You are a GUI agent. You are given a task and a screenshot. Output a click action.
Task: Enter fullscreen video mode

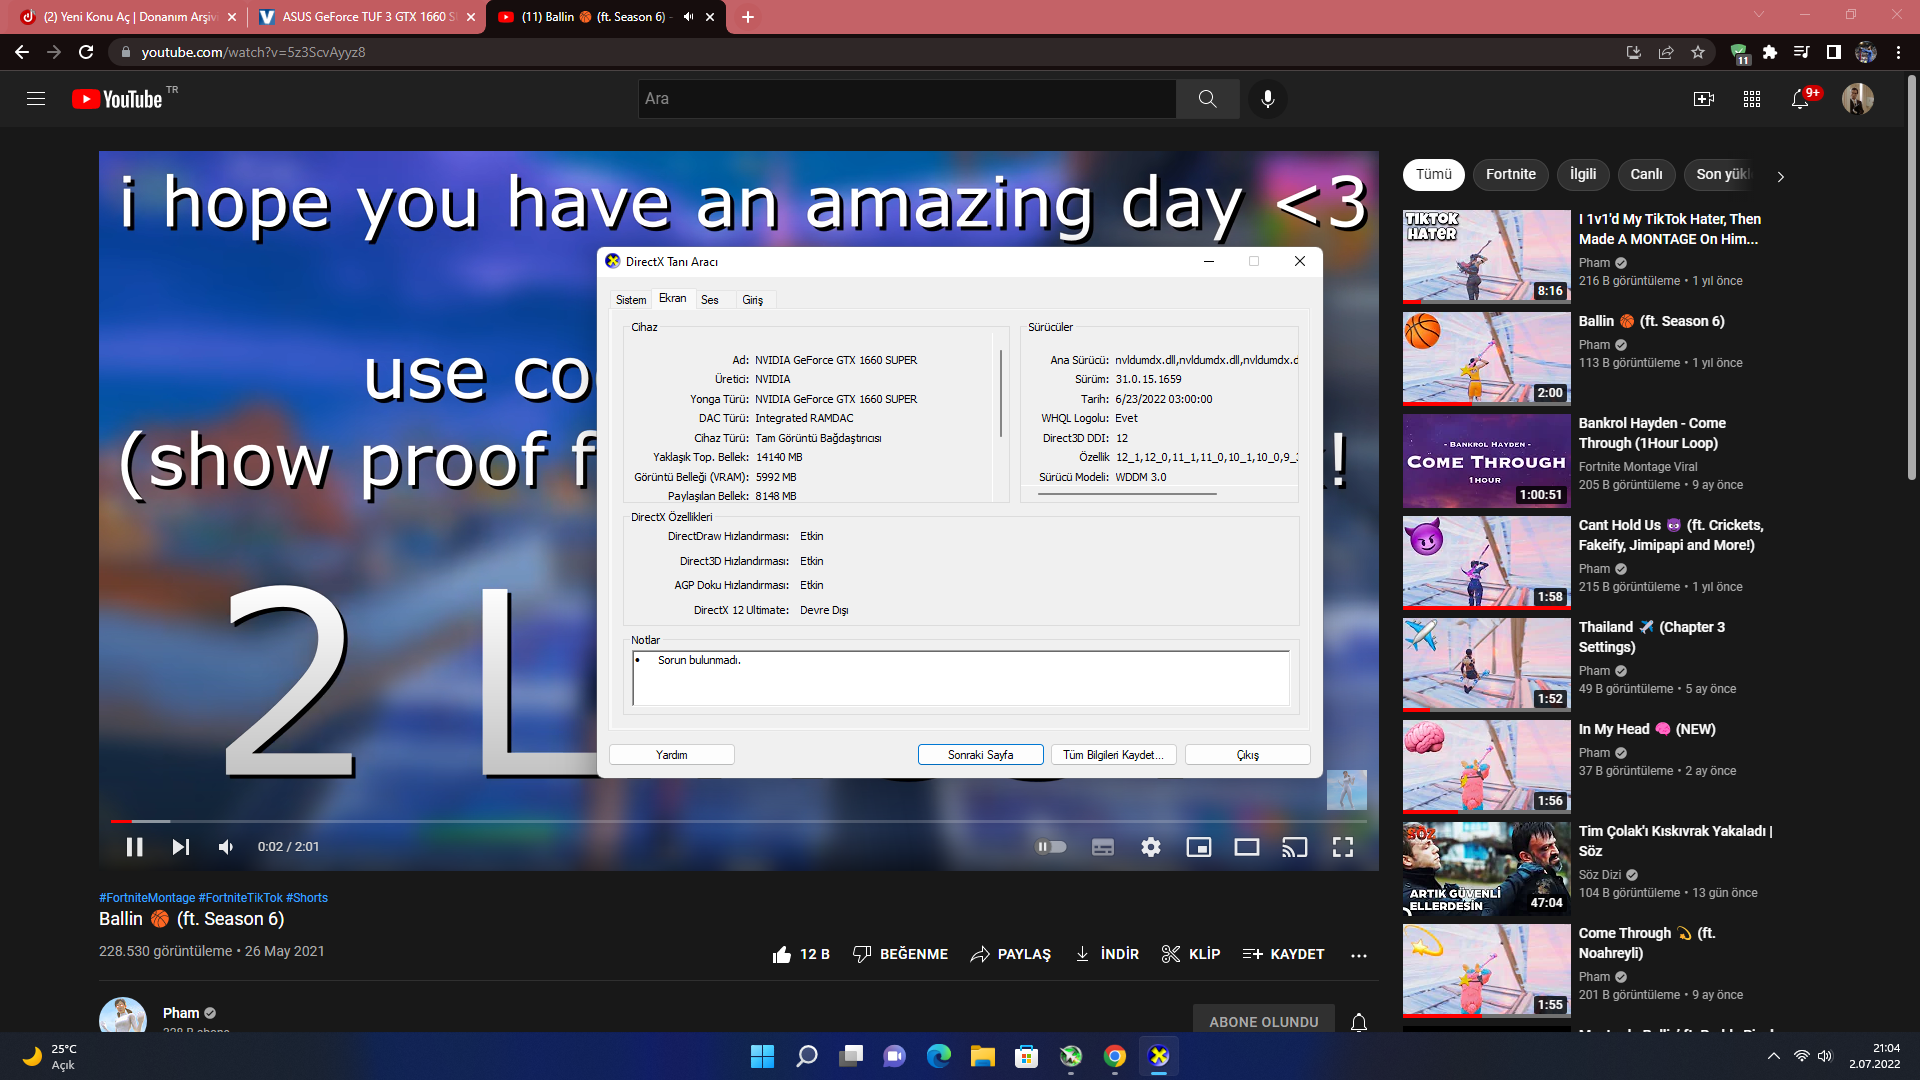1342,847
